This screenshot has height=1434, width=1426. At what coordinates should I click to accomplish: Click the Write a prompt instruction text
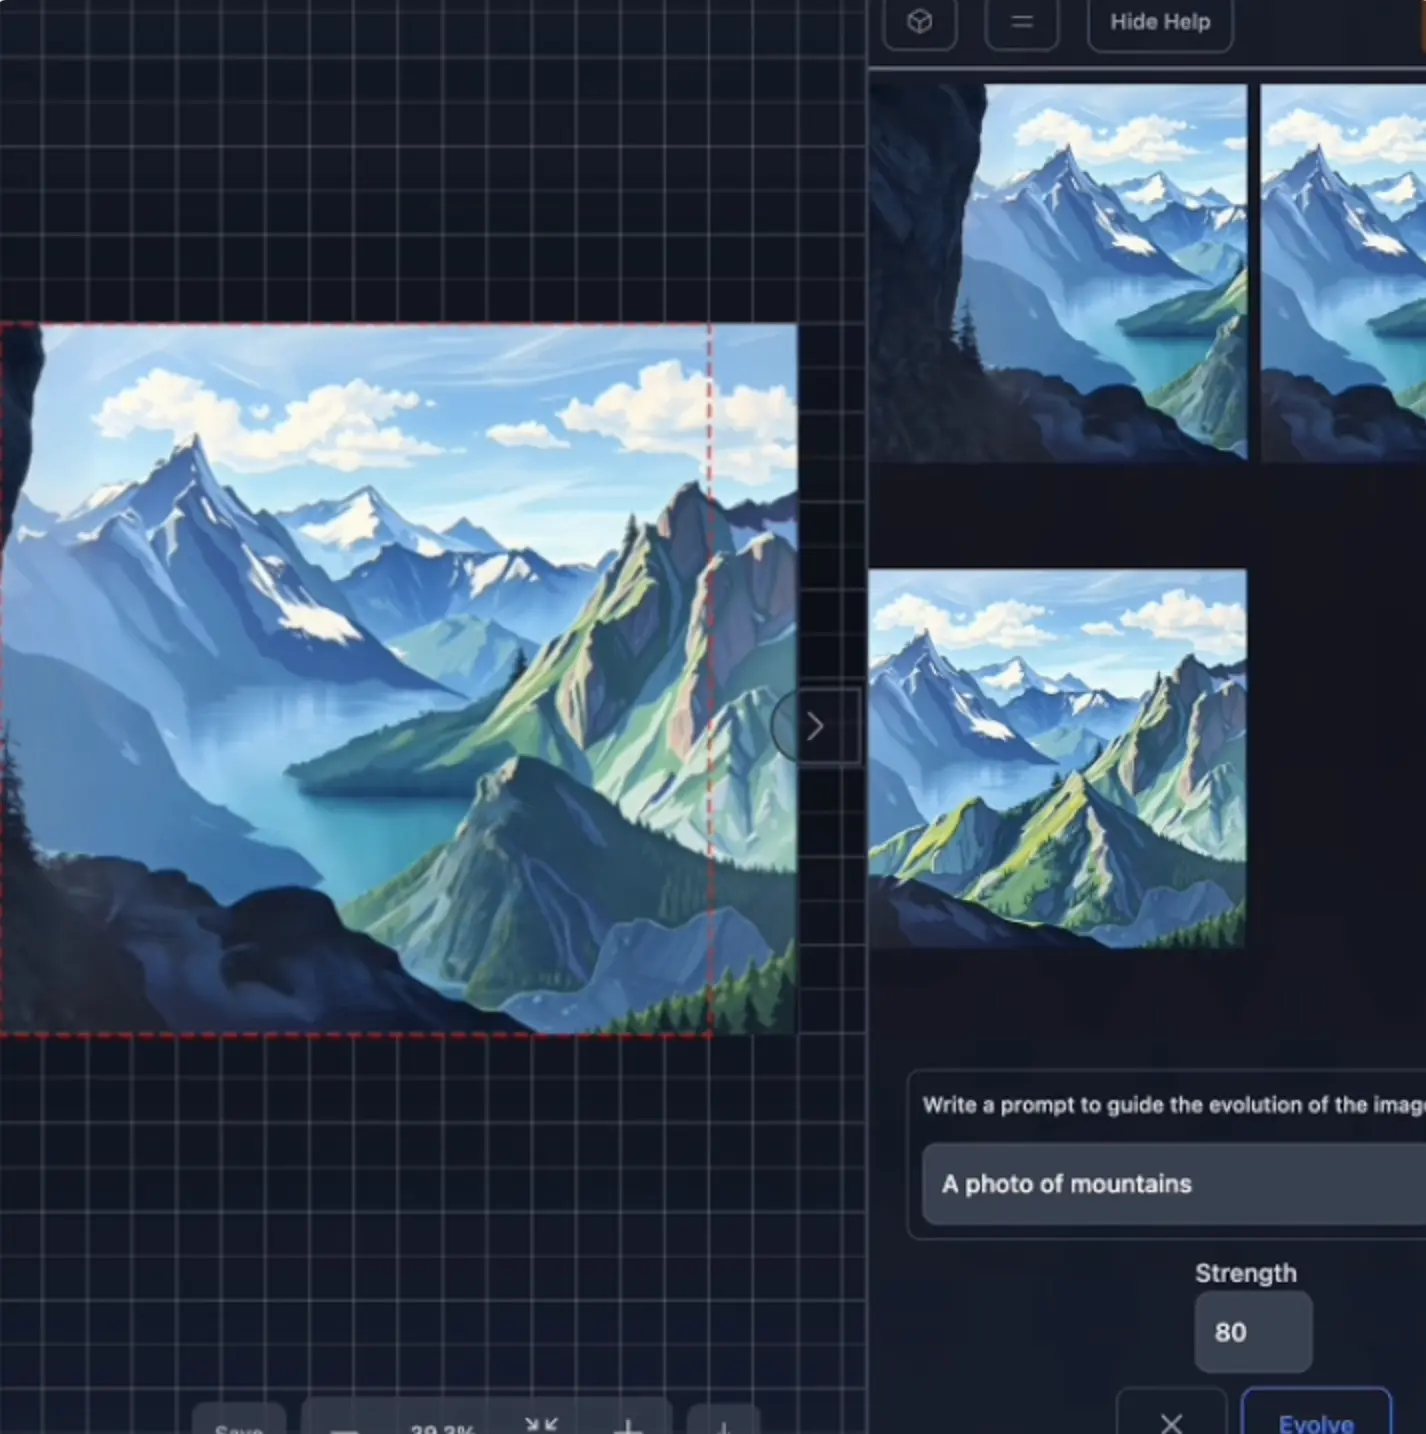point(1170,1105)
